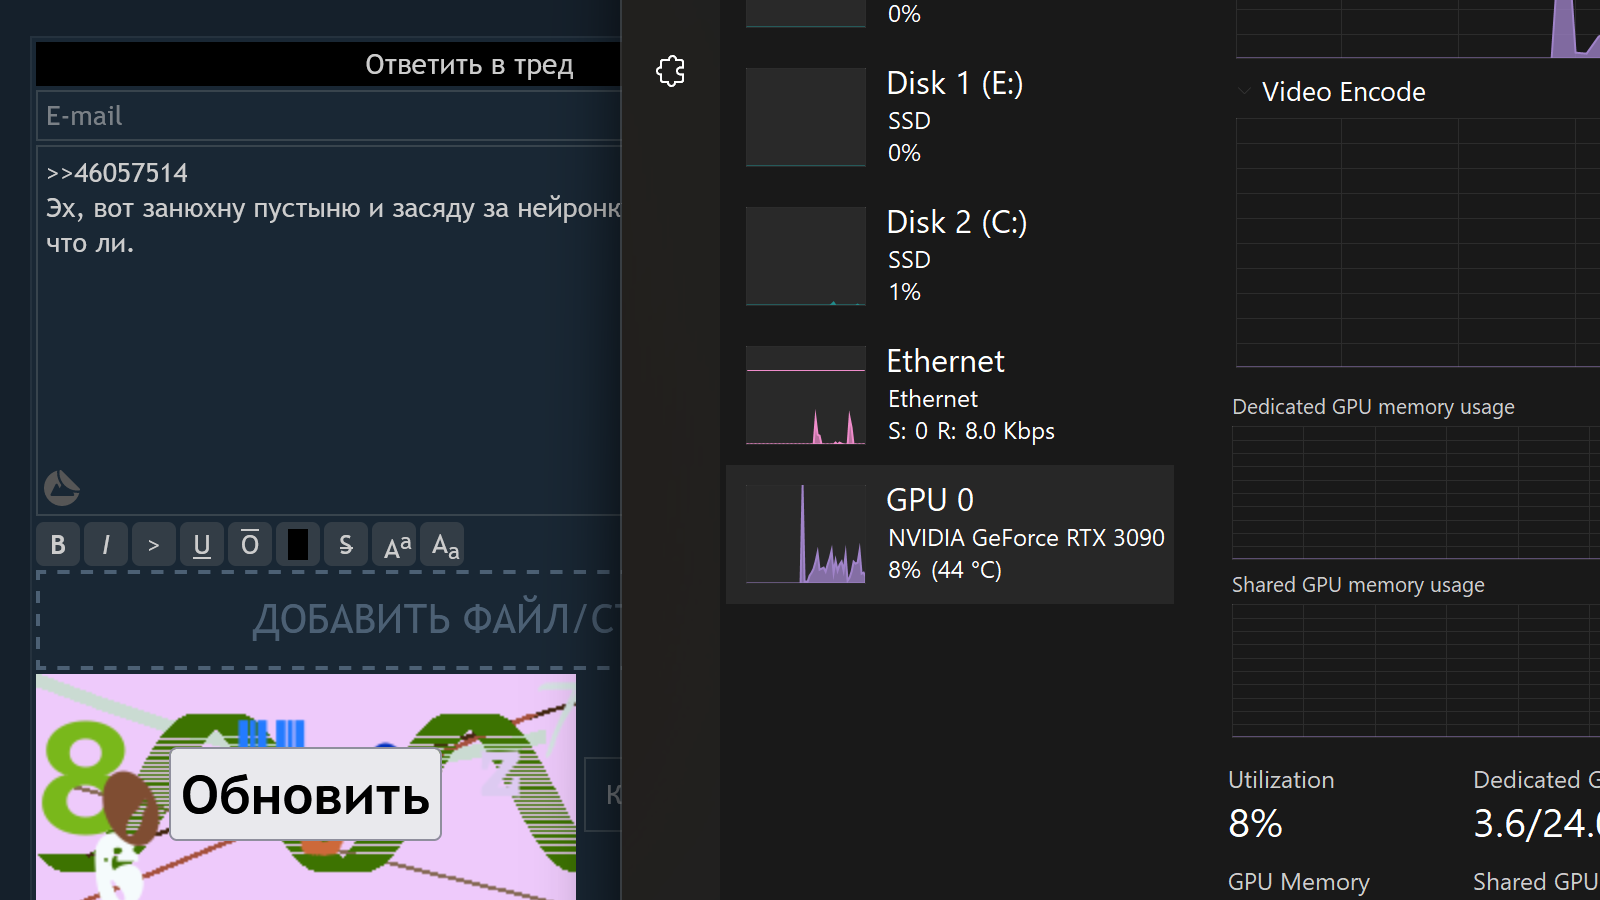Image resolution: width=1600 pixels, height=900 pixels.
Task: Click the Disk 1 (E:) mini graph
Action: pyautogui.click(x=806, y=117)
